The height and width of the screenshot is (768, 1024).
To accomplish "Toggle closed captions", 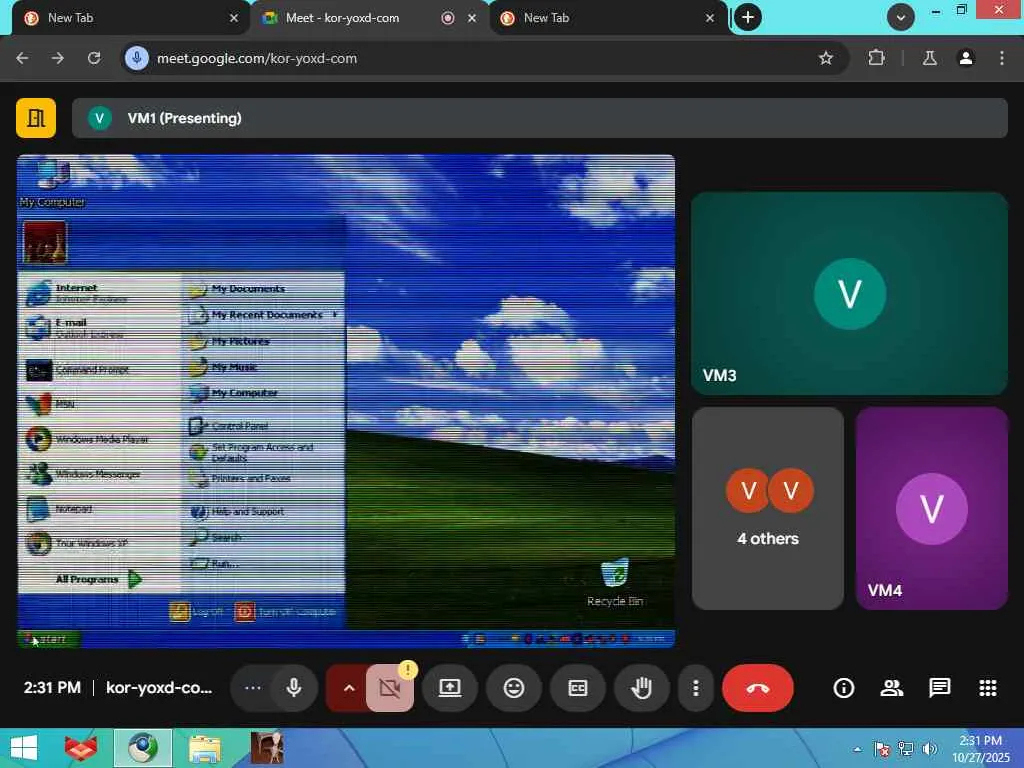I will [x=578, y=688].
